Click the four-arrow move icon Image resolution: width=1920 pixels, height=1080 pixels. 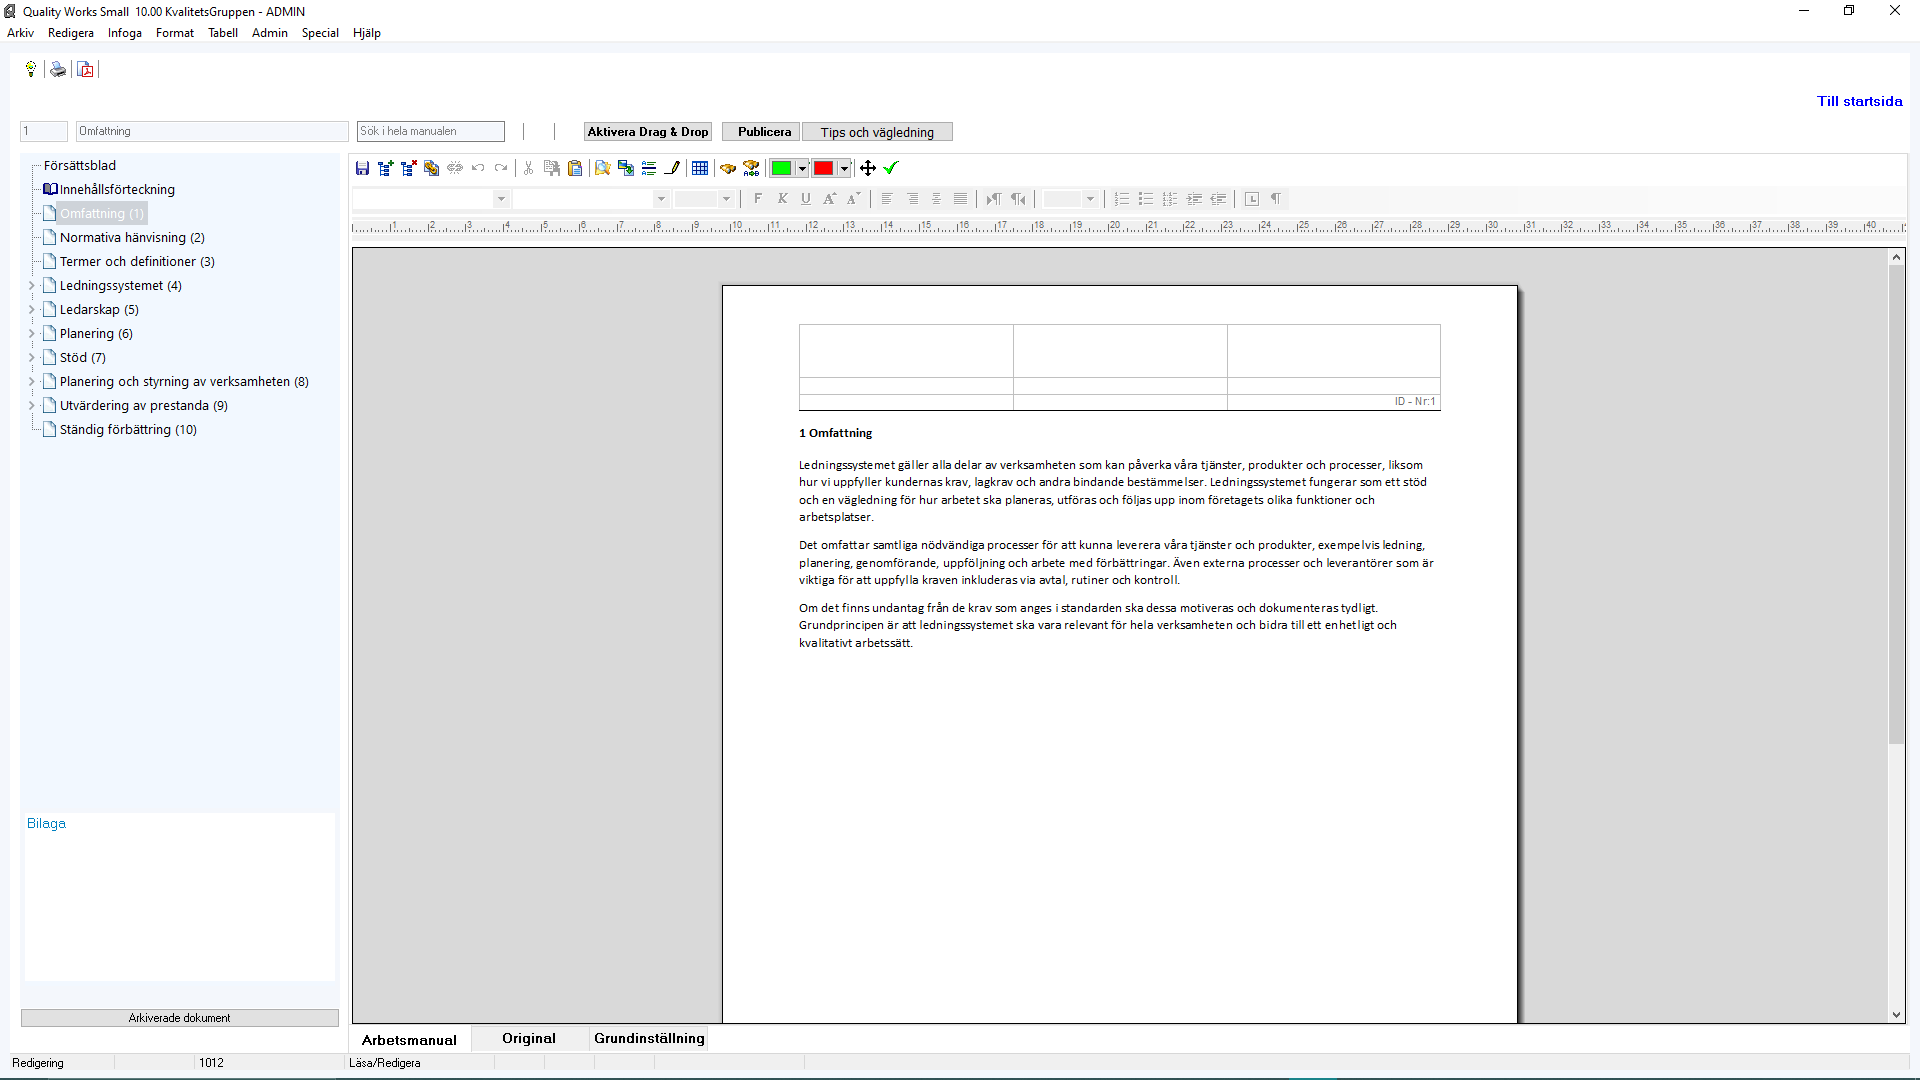(x=868, y=168)
